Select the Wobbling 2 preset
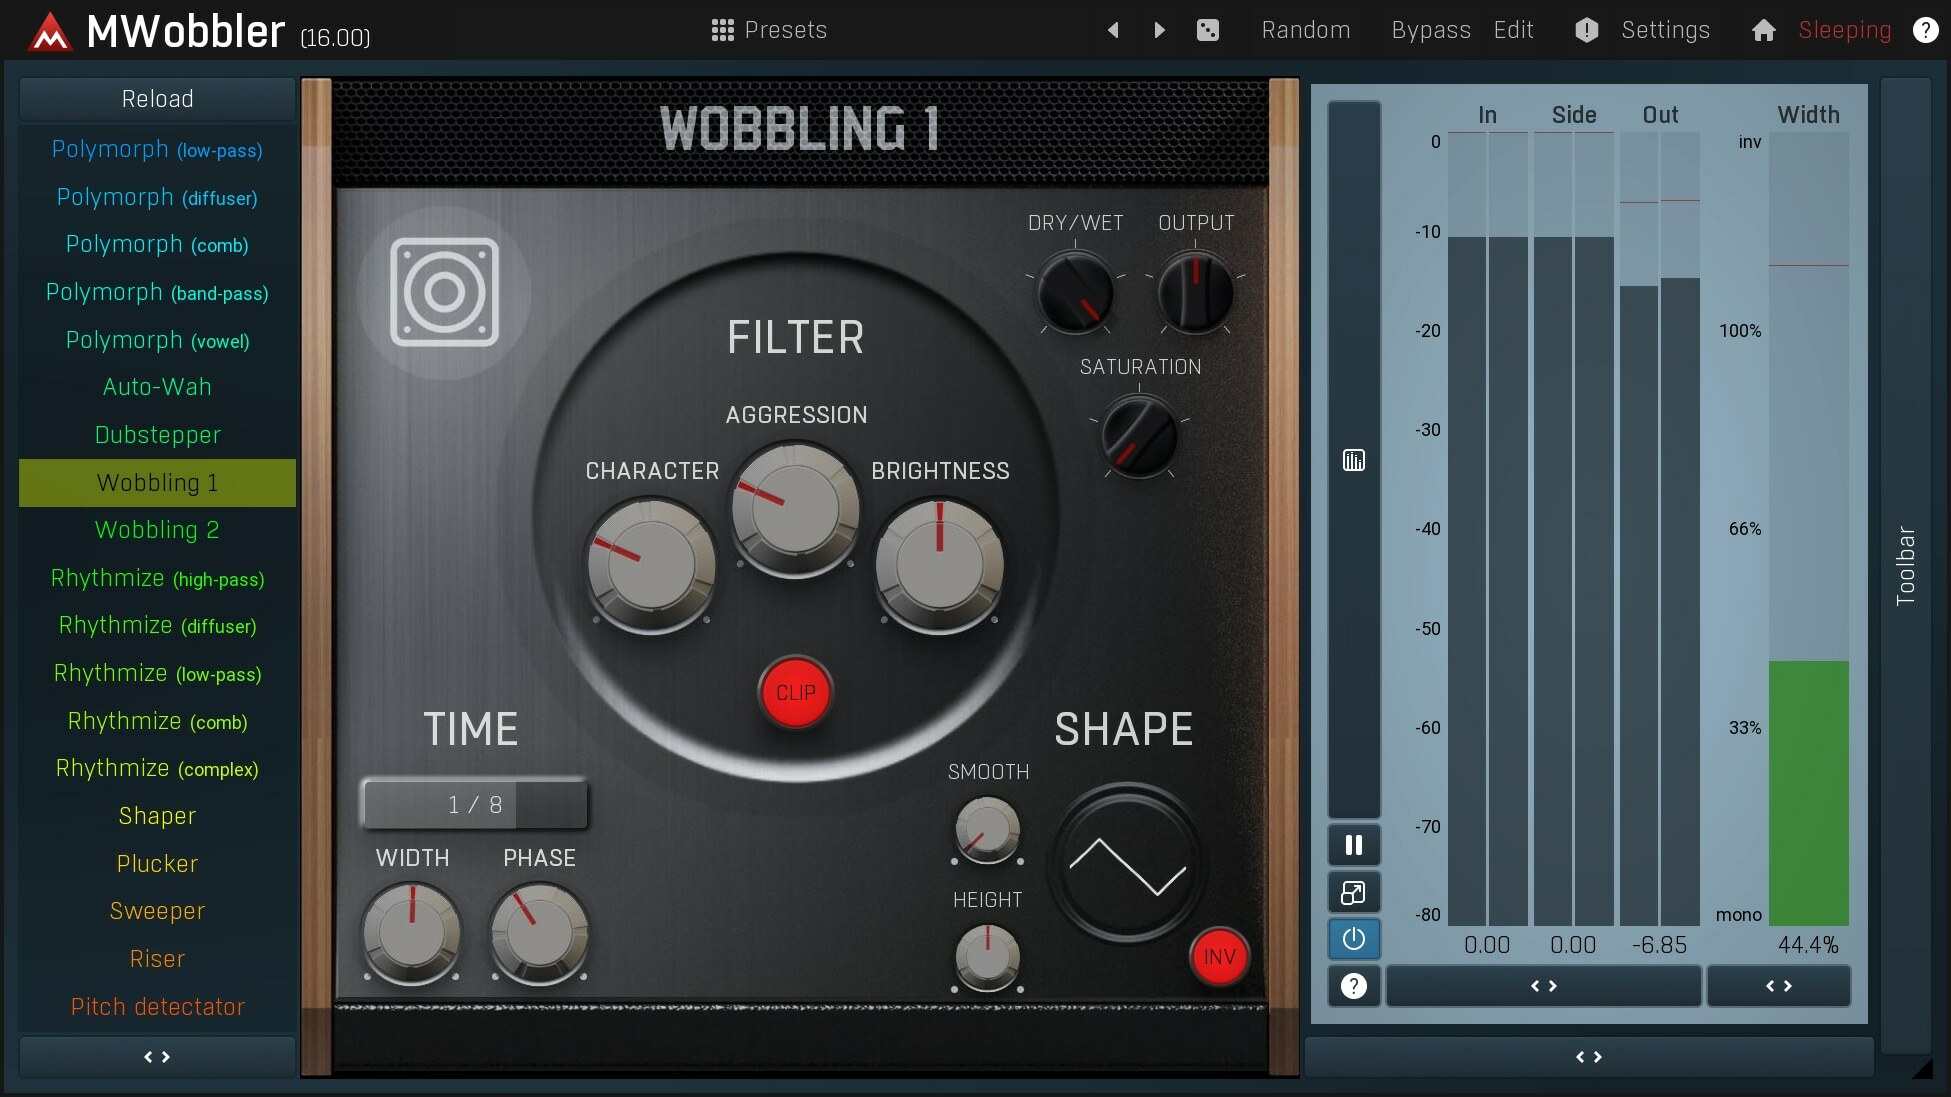 point(156,530)
